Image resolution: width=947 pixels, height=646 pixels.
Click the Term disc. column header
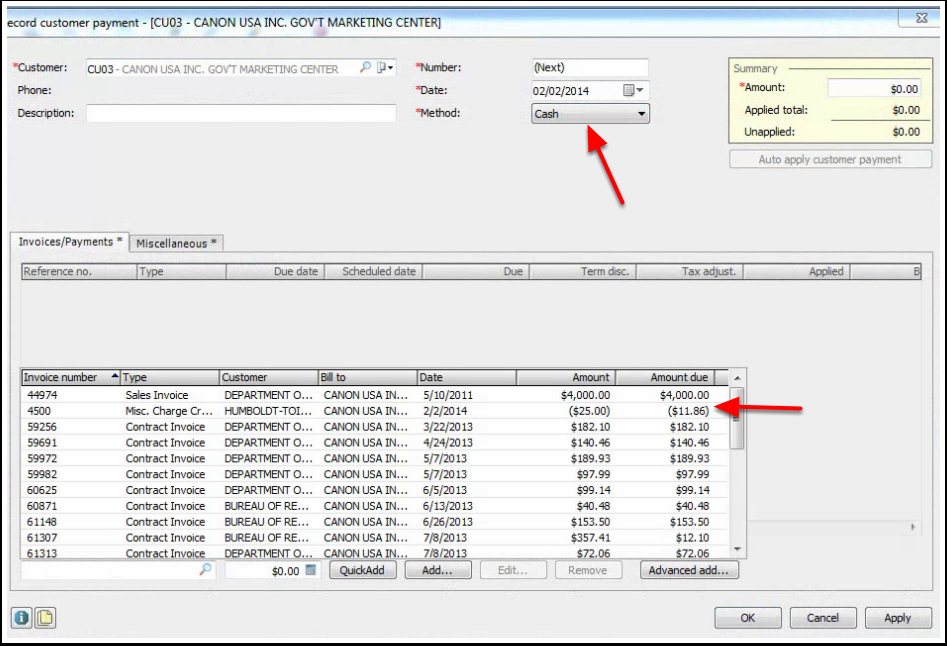point(583,272)
